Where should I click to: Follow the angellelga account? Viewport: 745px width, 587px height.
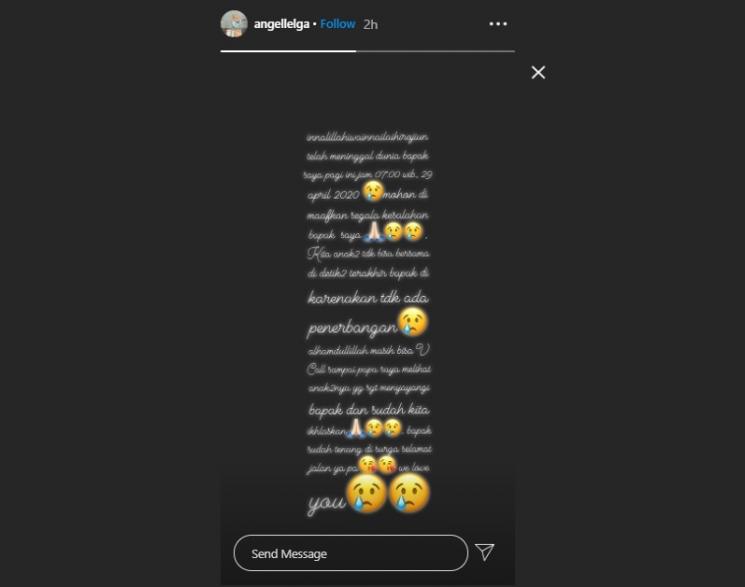click(337, 24)
